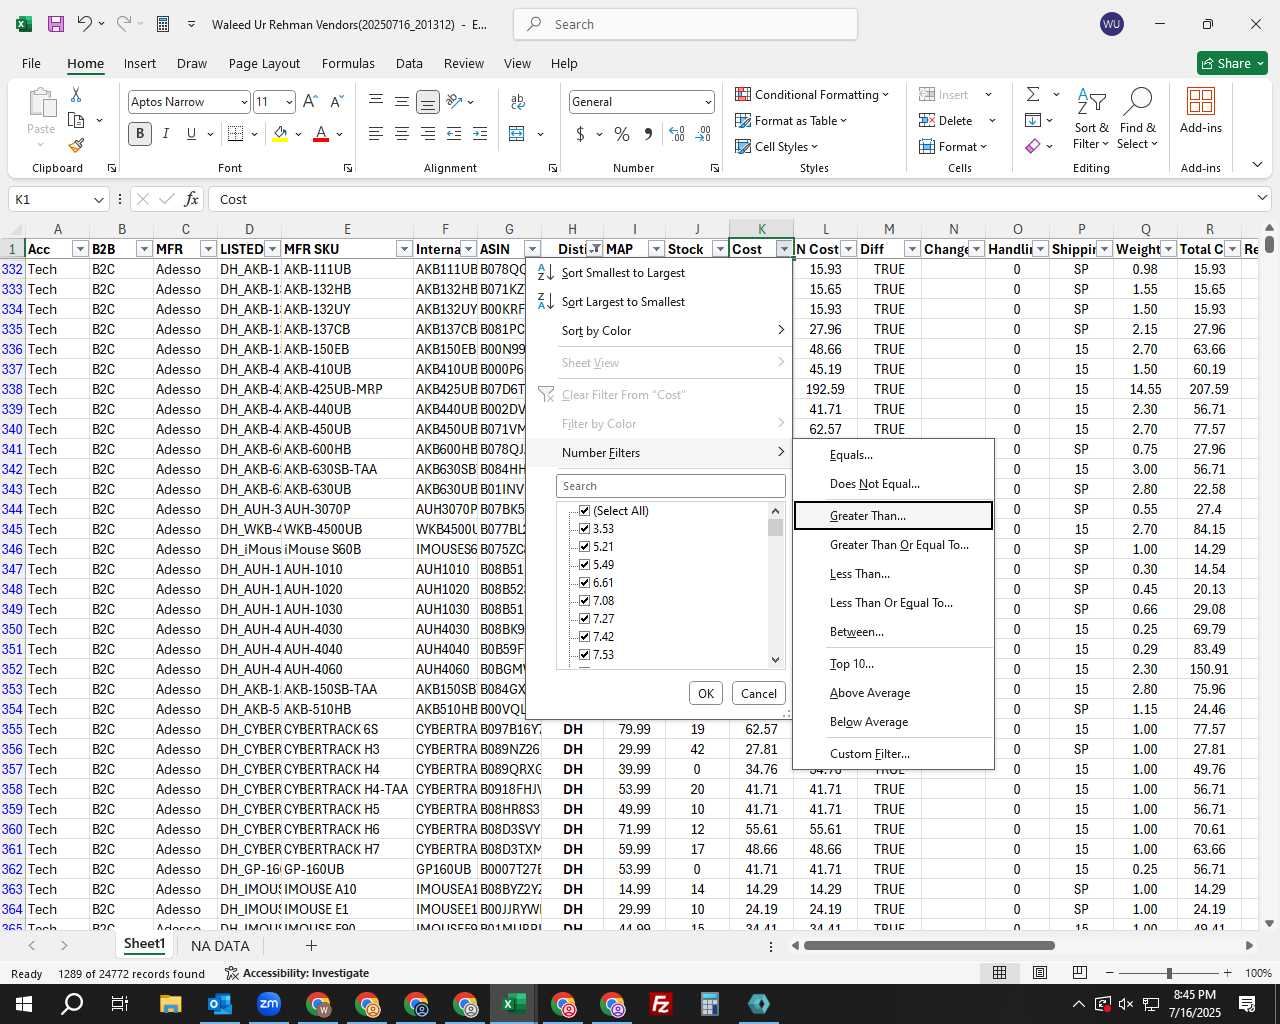Image resolution: width=1280 pixels, height=1024 pixels.
Task: Toggle Italic formatting button
Action: click(166, 133)
